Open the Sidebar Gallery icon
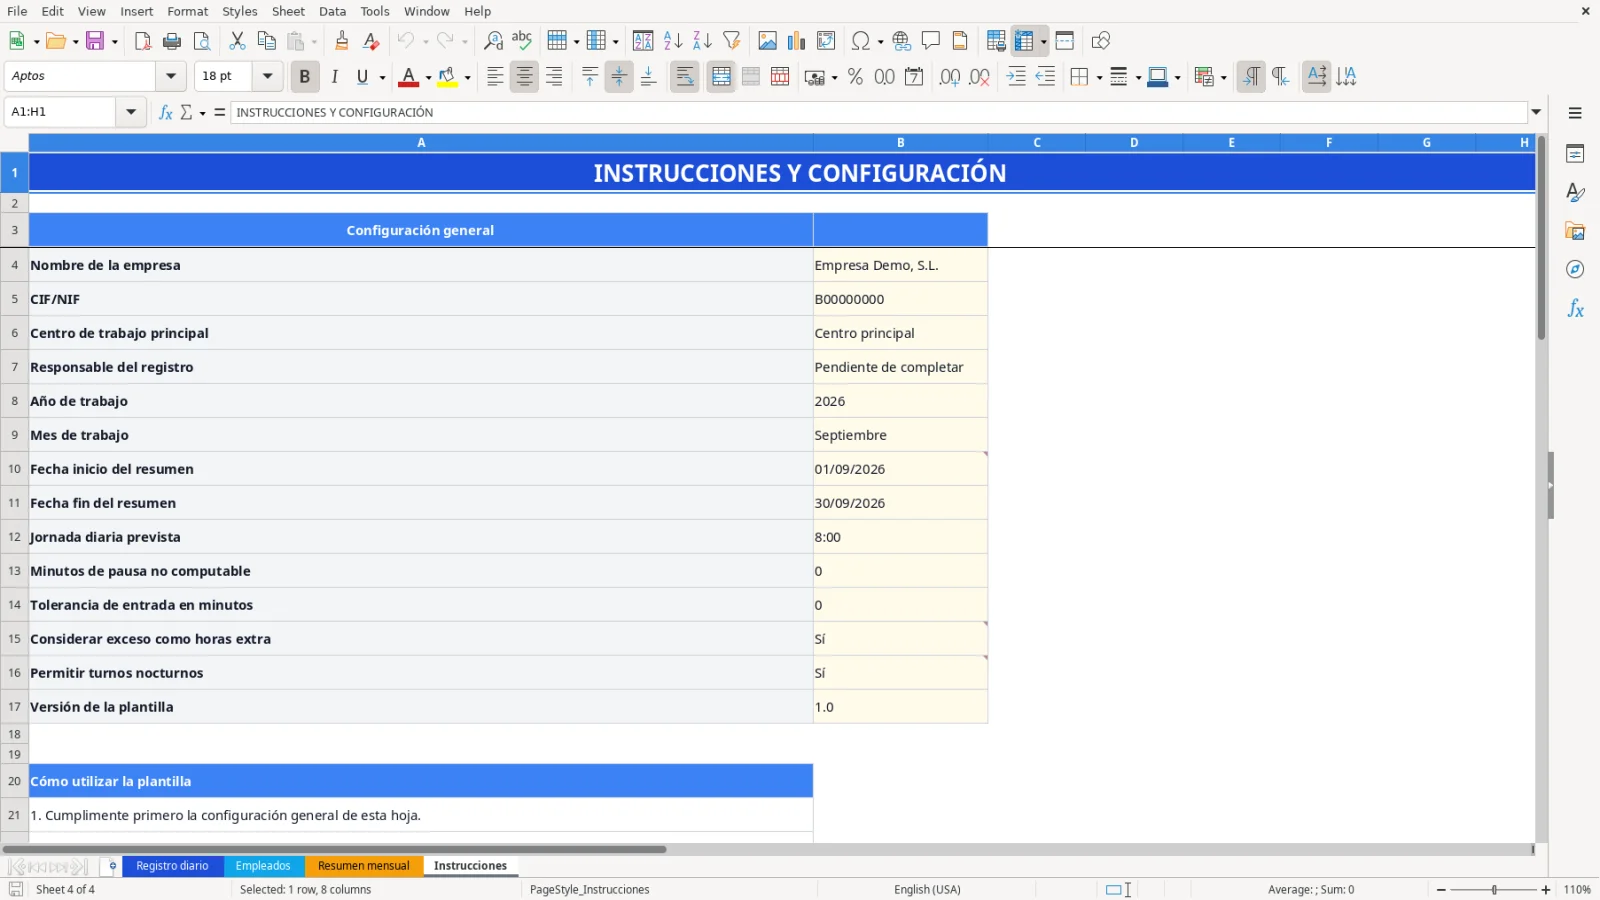 pos(1575,231)
